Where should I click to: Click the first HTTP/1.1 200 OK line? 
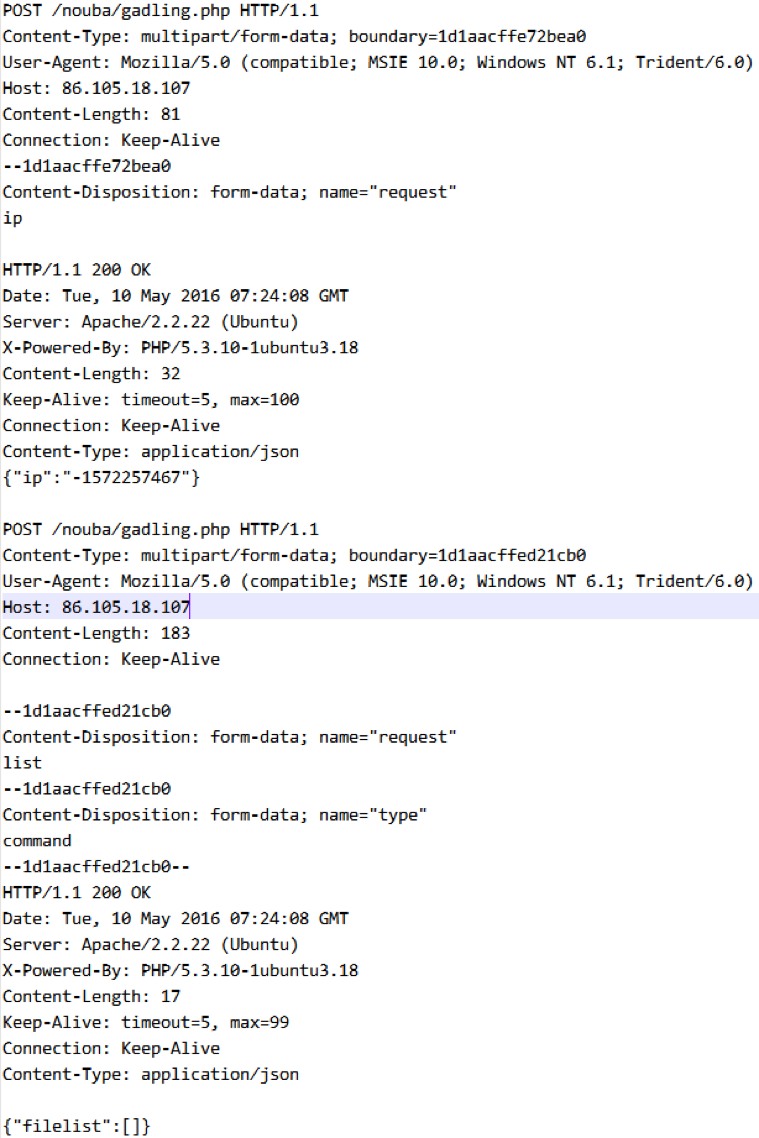[77, 270]
